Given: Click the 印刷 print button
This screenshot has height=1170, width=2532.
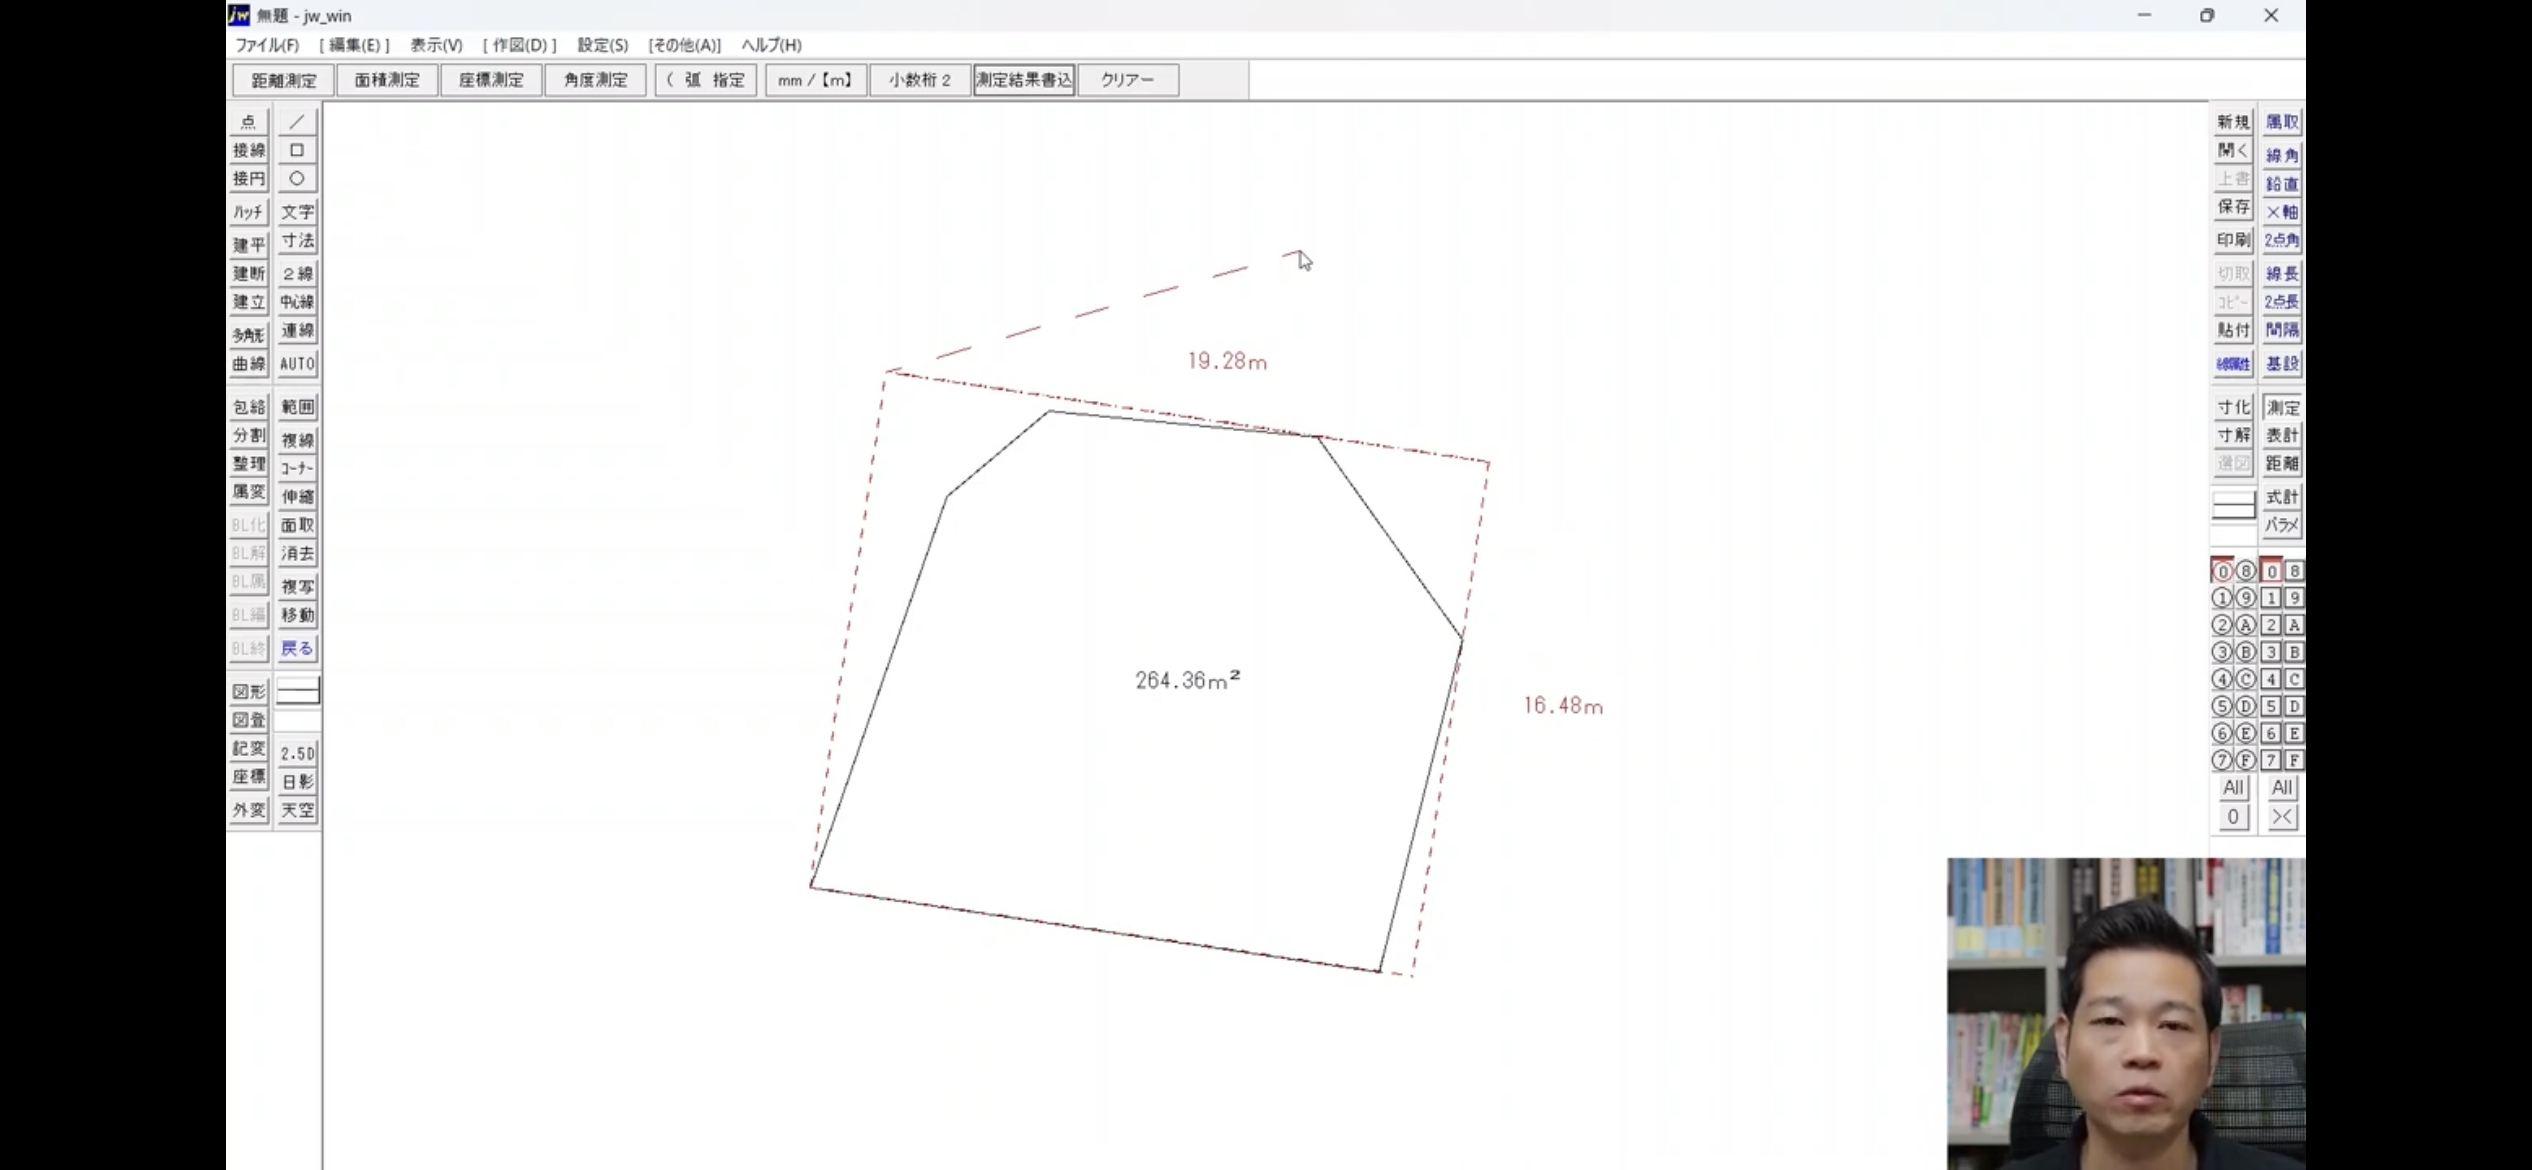Looking at the screenshot, I should click(x=2233, y=240).
